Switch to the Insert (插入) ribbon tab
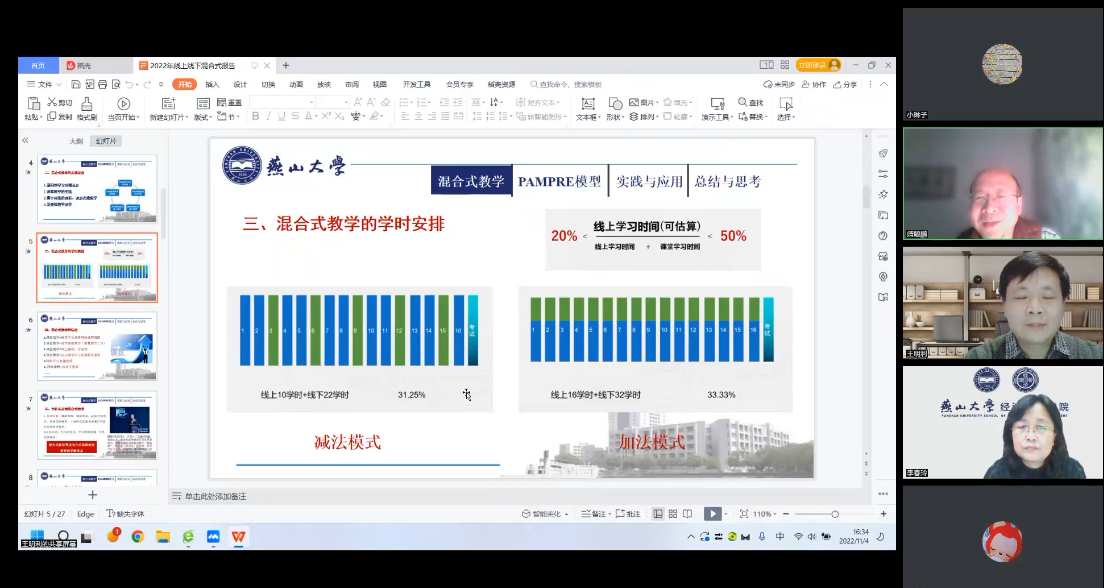The height and width of the screenshot is (588, 1104). pyautogui.click(x=212, y=85)
